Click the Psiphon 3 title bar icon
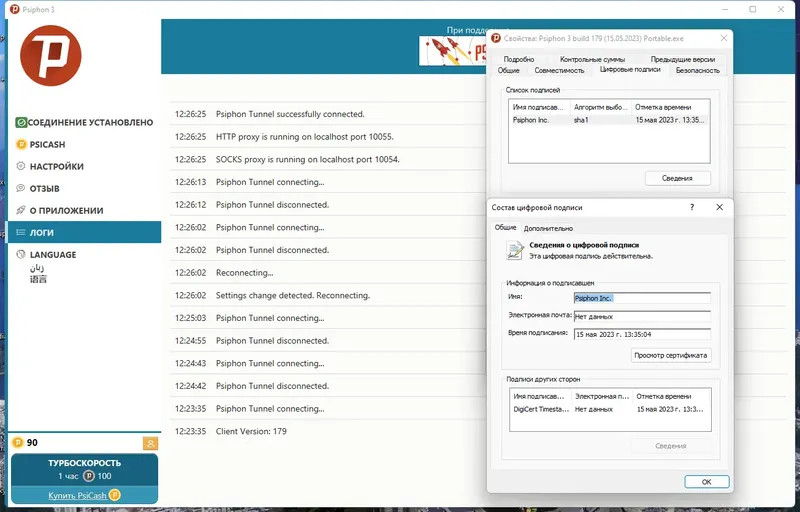Image resolution: width=800 pixels, height=512 pixels. tap(15, 9)
